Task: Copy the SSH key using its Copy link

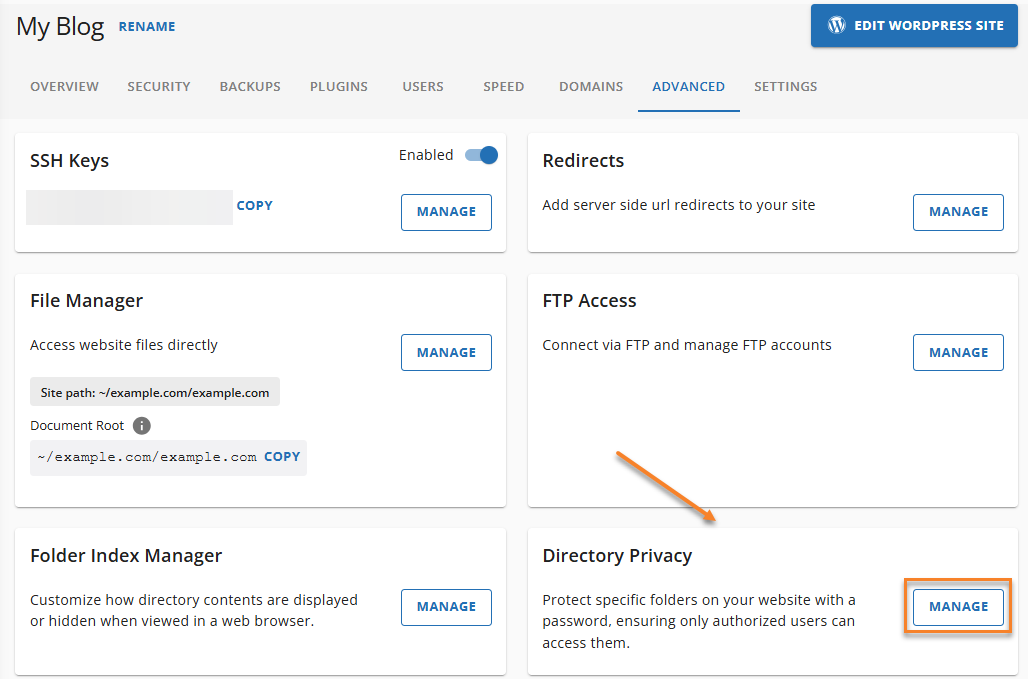Action: pos(254,205)
